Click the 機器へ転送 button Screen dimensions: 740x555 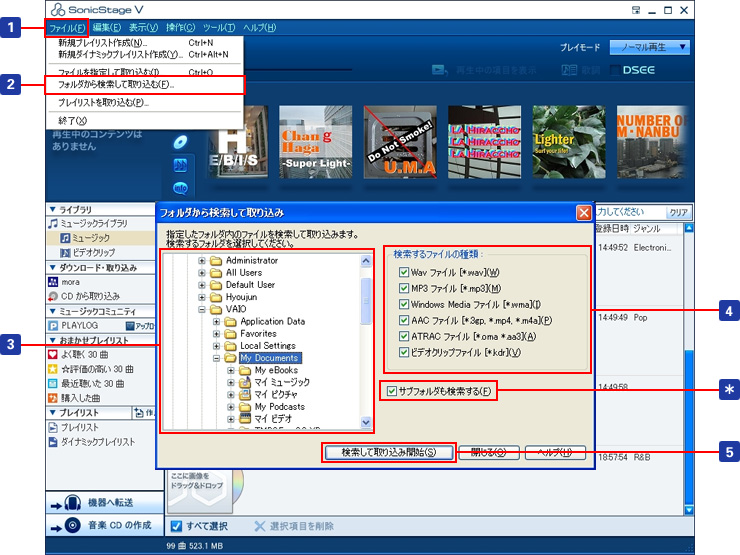click(103, 503)
